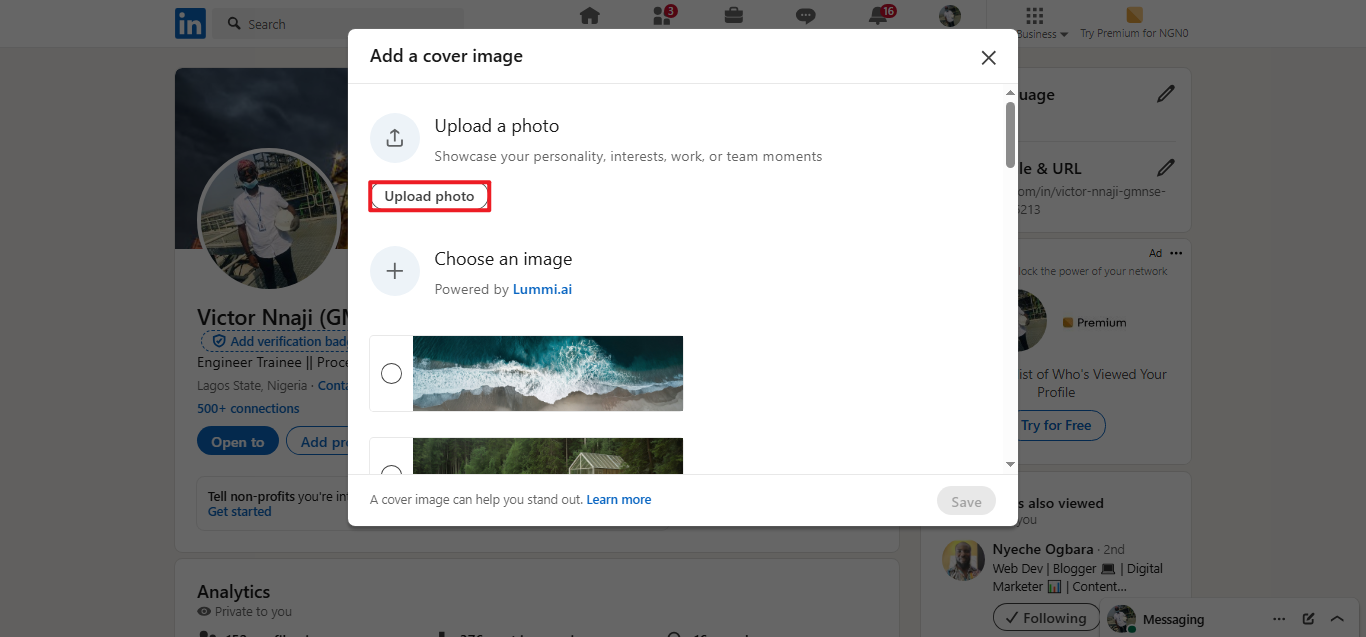Click the ocean waves cover thumbnail
This screenshot has width=1366, height=637.
[x=548, y=373]
